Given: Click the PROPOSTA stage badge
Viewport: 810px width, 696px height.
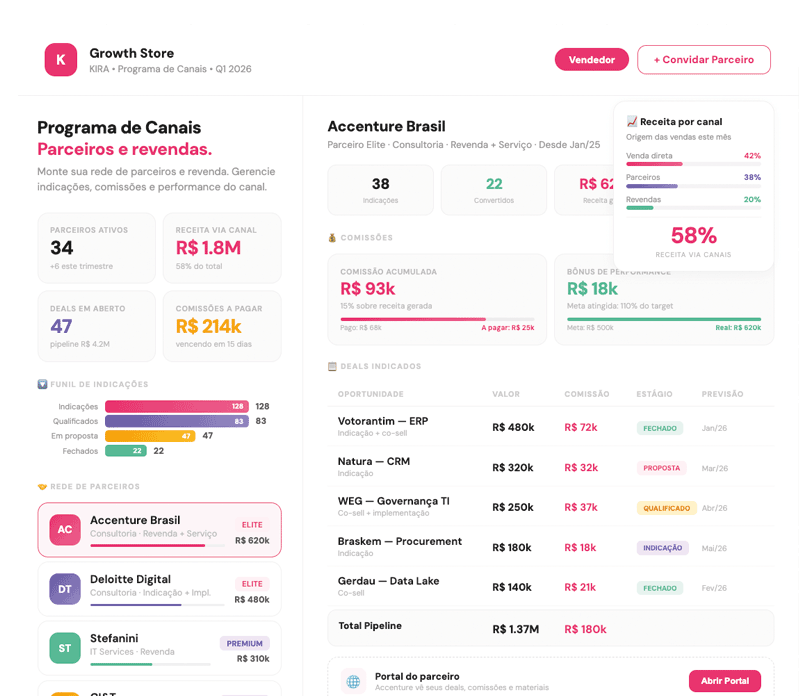Looking at the screenshot, I should (661, 468).
